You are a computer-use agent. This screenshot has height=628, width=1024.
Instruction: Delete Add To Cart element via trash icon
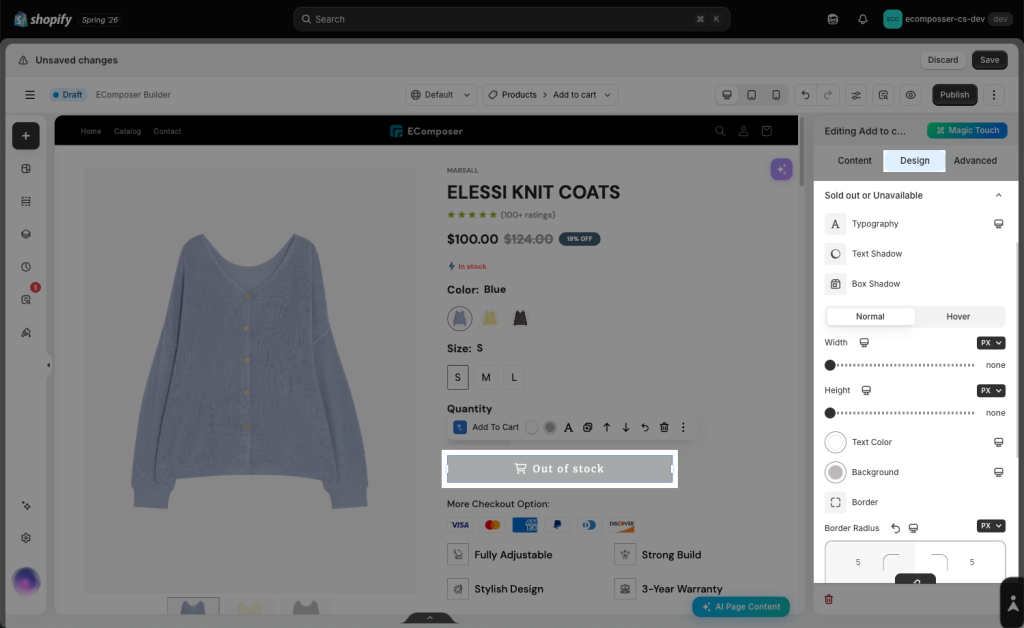point(664,427)
